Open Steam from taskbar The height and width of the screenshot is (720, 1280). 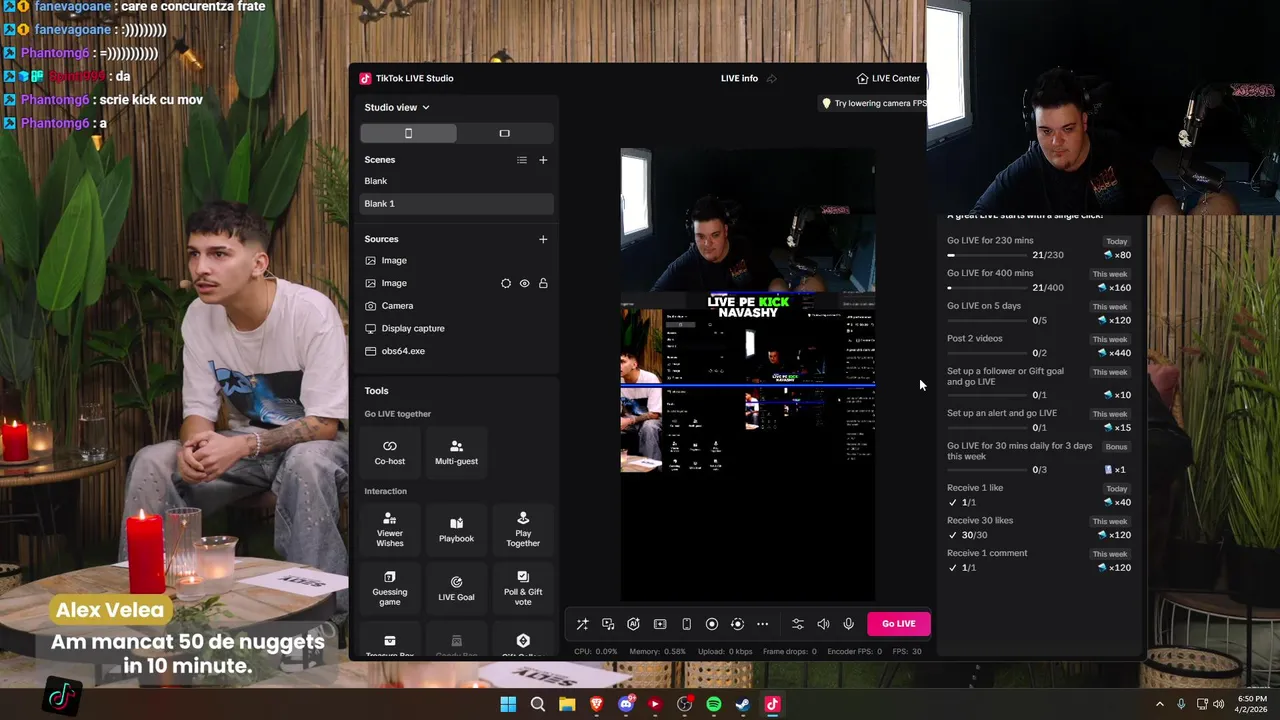[743, 704]
